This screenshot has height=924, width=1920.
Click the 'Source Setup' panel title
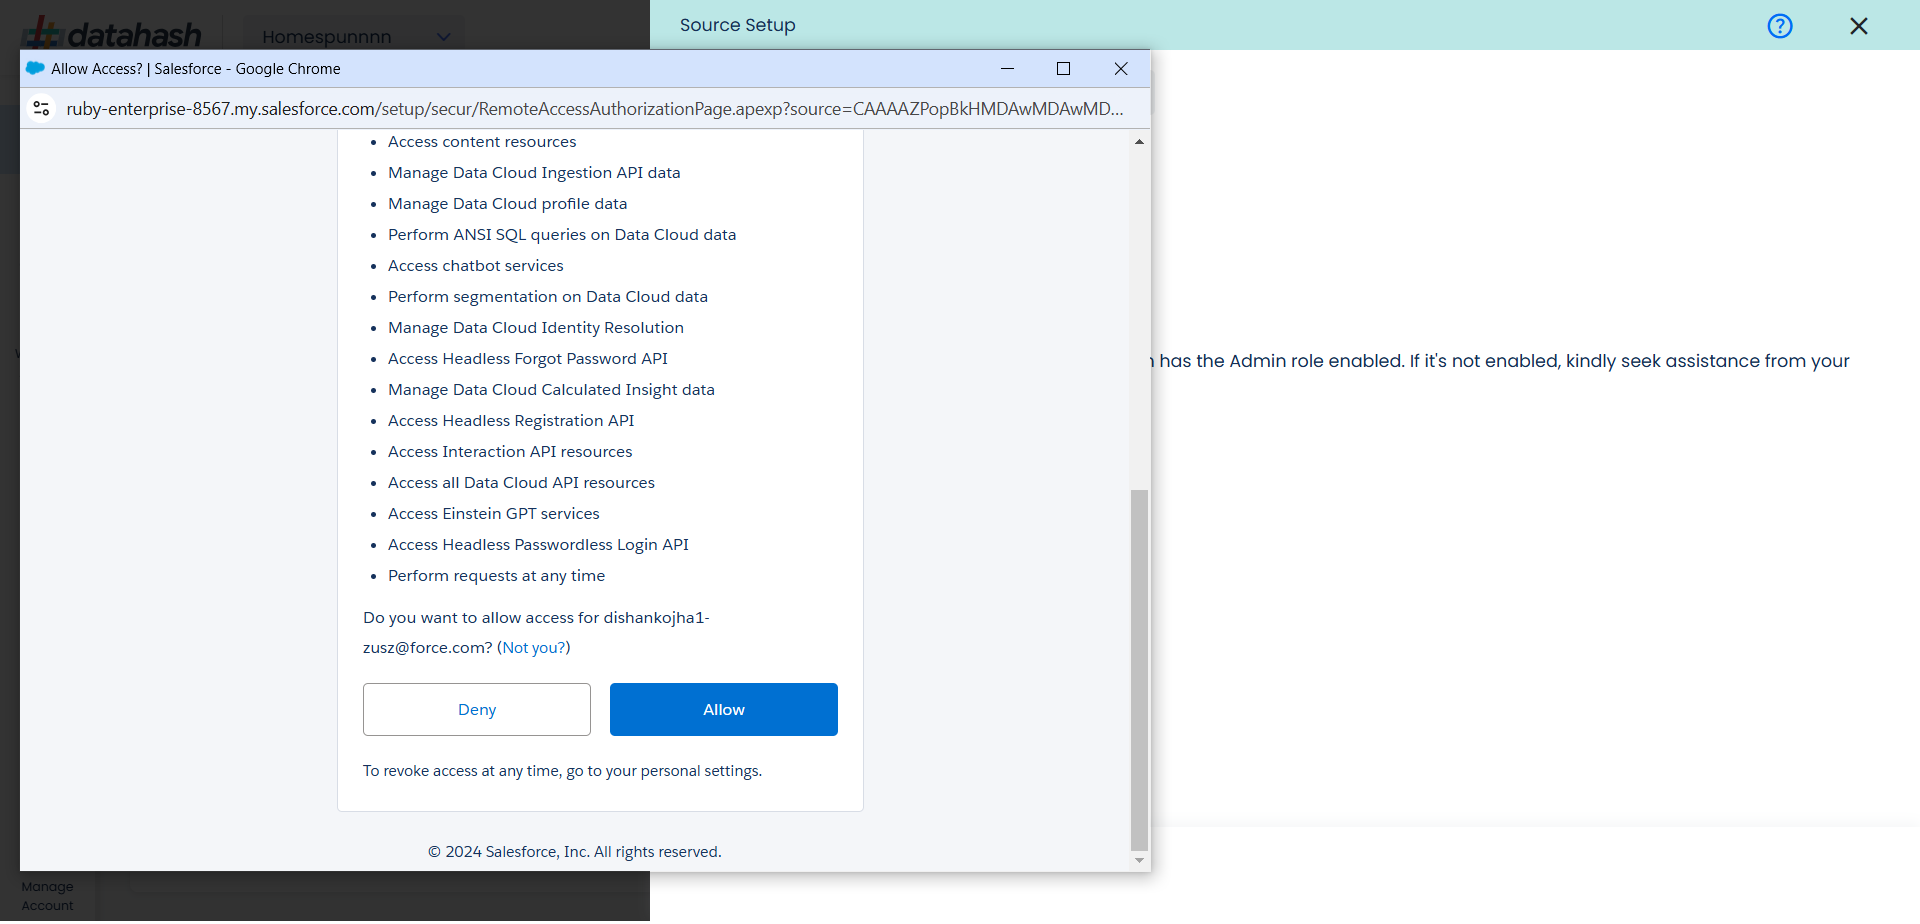coord(738,25)
